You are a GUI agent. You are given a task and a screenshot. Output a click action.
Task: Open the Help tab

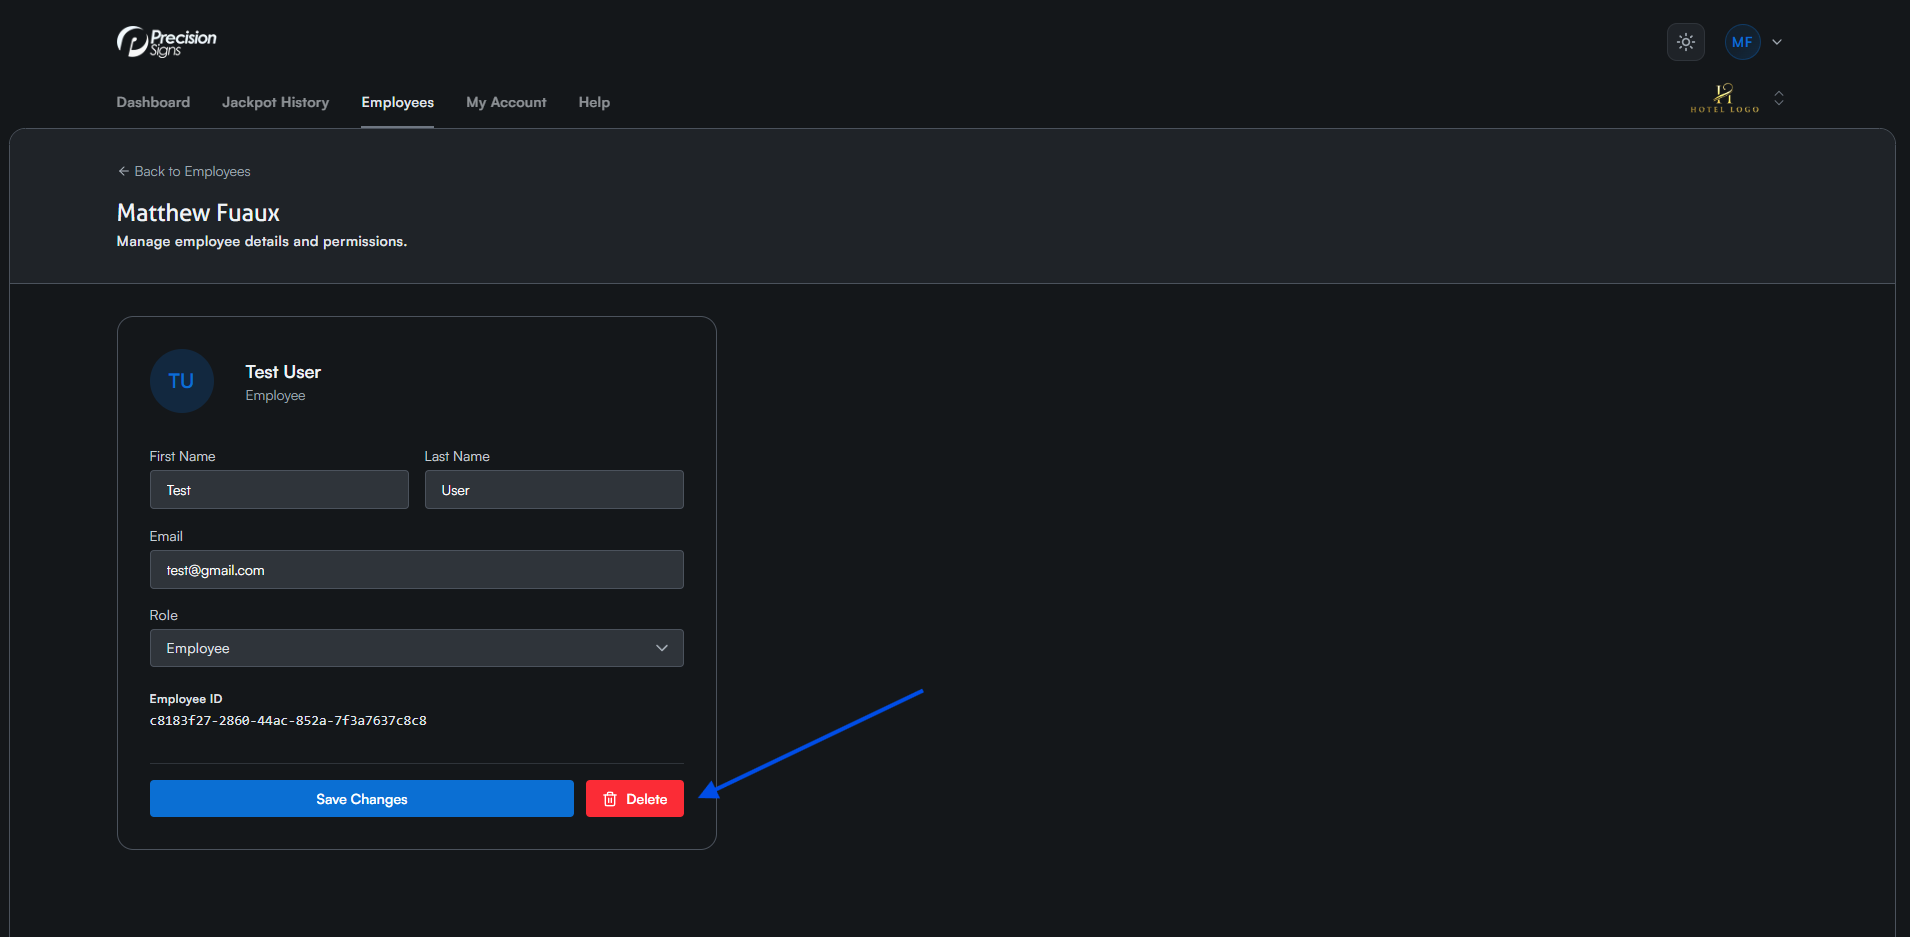point(594,102)
